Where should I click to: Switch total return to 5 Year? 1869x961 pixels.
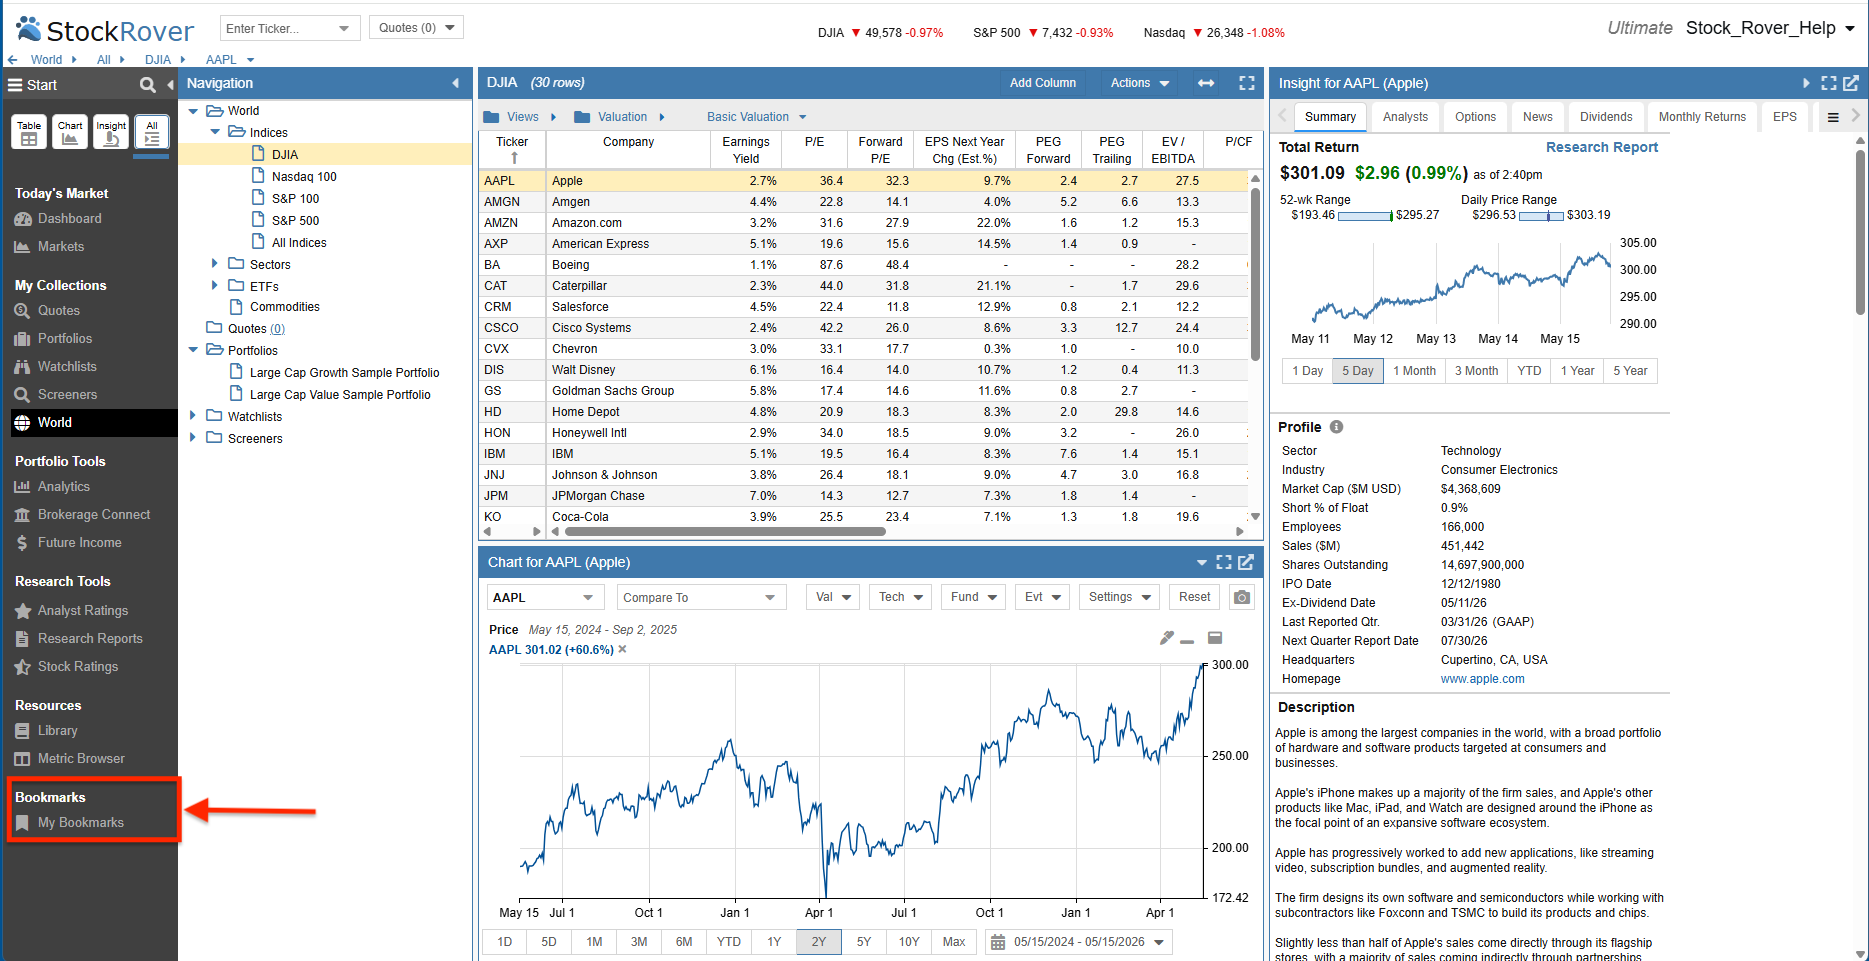pyautogui.click(x=1630, y=371)
